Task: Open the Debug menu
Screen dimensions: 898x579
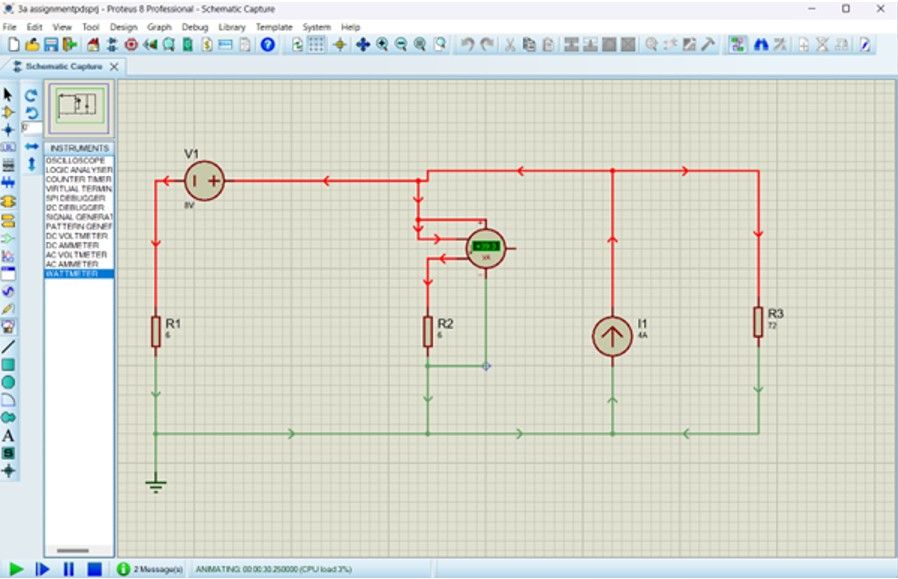Action: click(195, 27)
